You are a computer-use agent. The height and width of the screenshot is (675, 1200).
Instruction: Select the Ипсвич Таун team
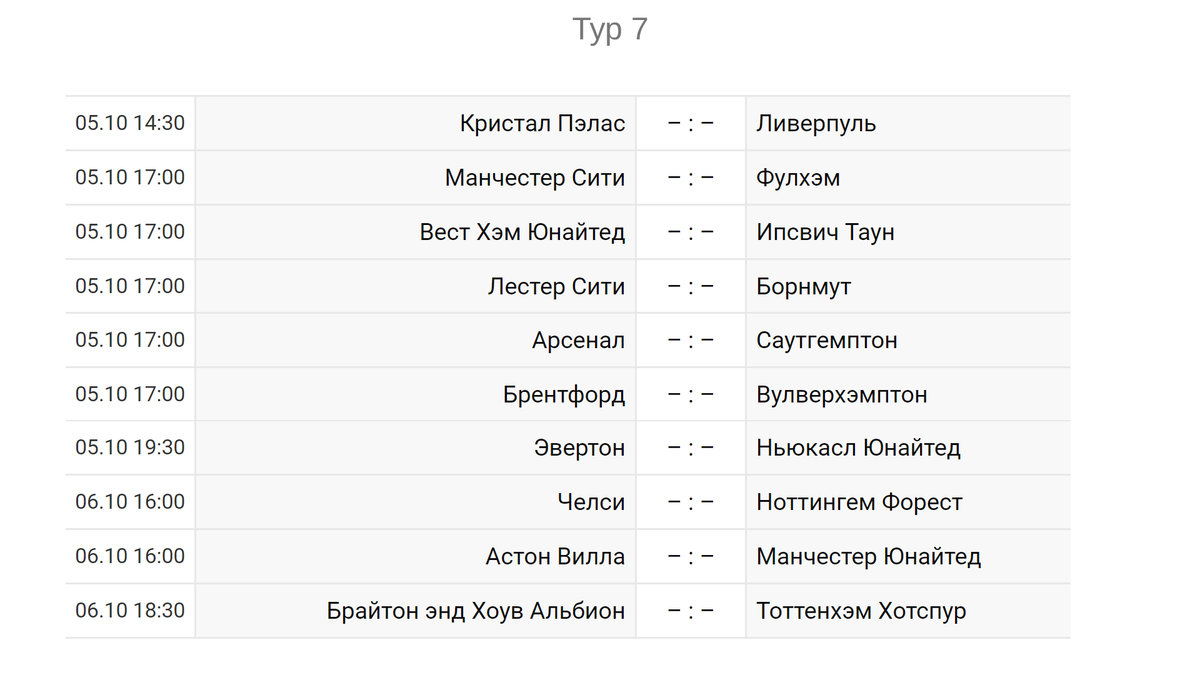tap(825, 232)
